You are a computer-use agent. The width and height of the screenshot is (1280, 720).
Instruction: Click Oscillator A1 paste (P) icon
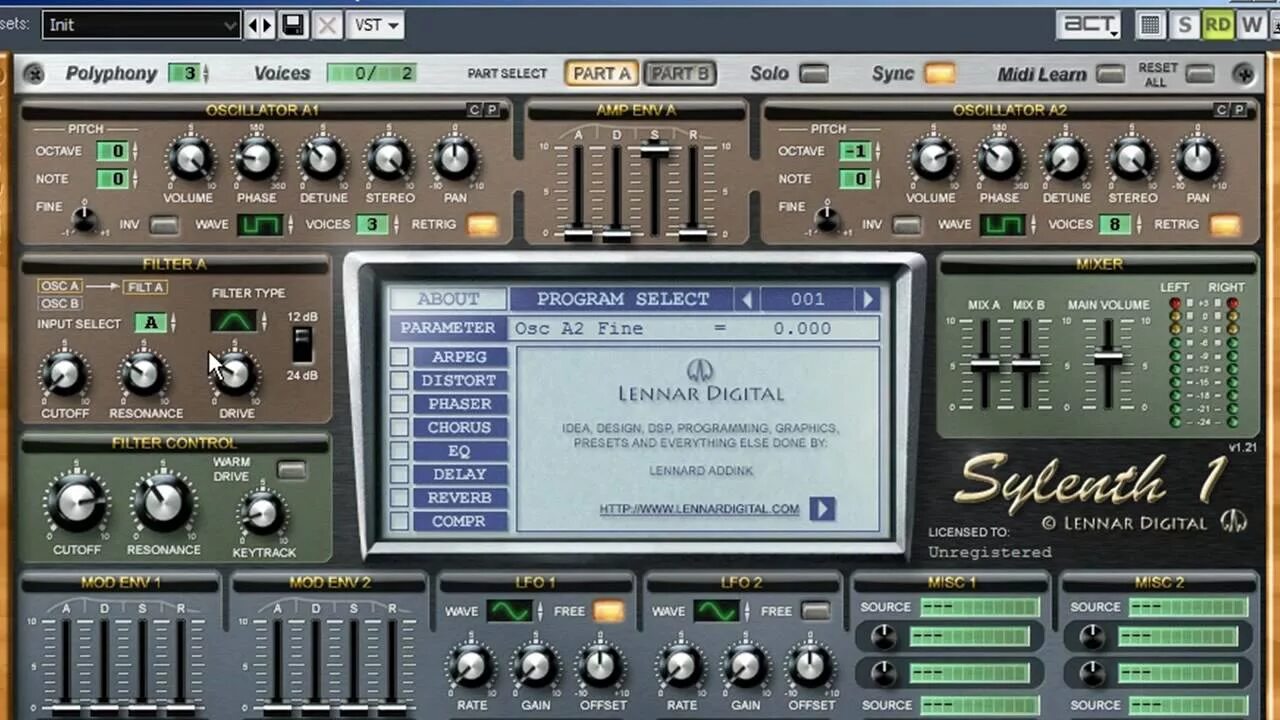[492, 110]
